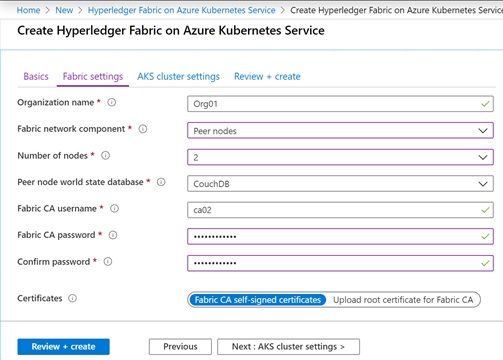The height and width of the screenshot is (360, 503).
Task: Click the Organization name input field
Action: click(340, 104)
